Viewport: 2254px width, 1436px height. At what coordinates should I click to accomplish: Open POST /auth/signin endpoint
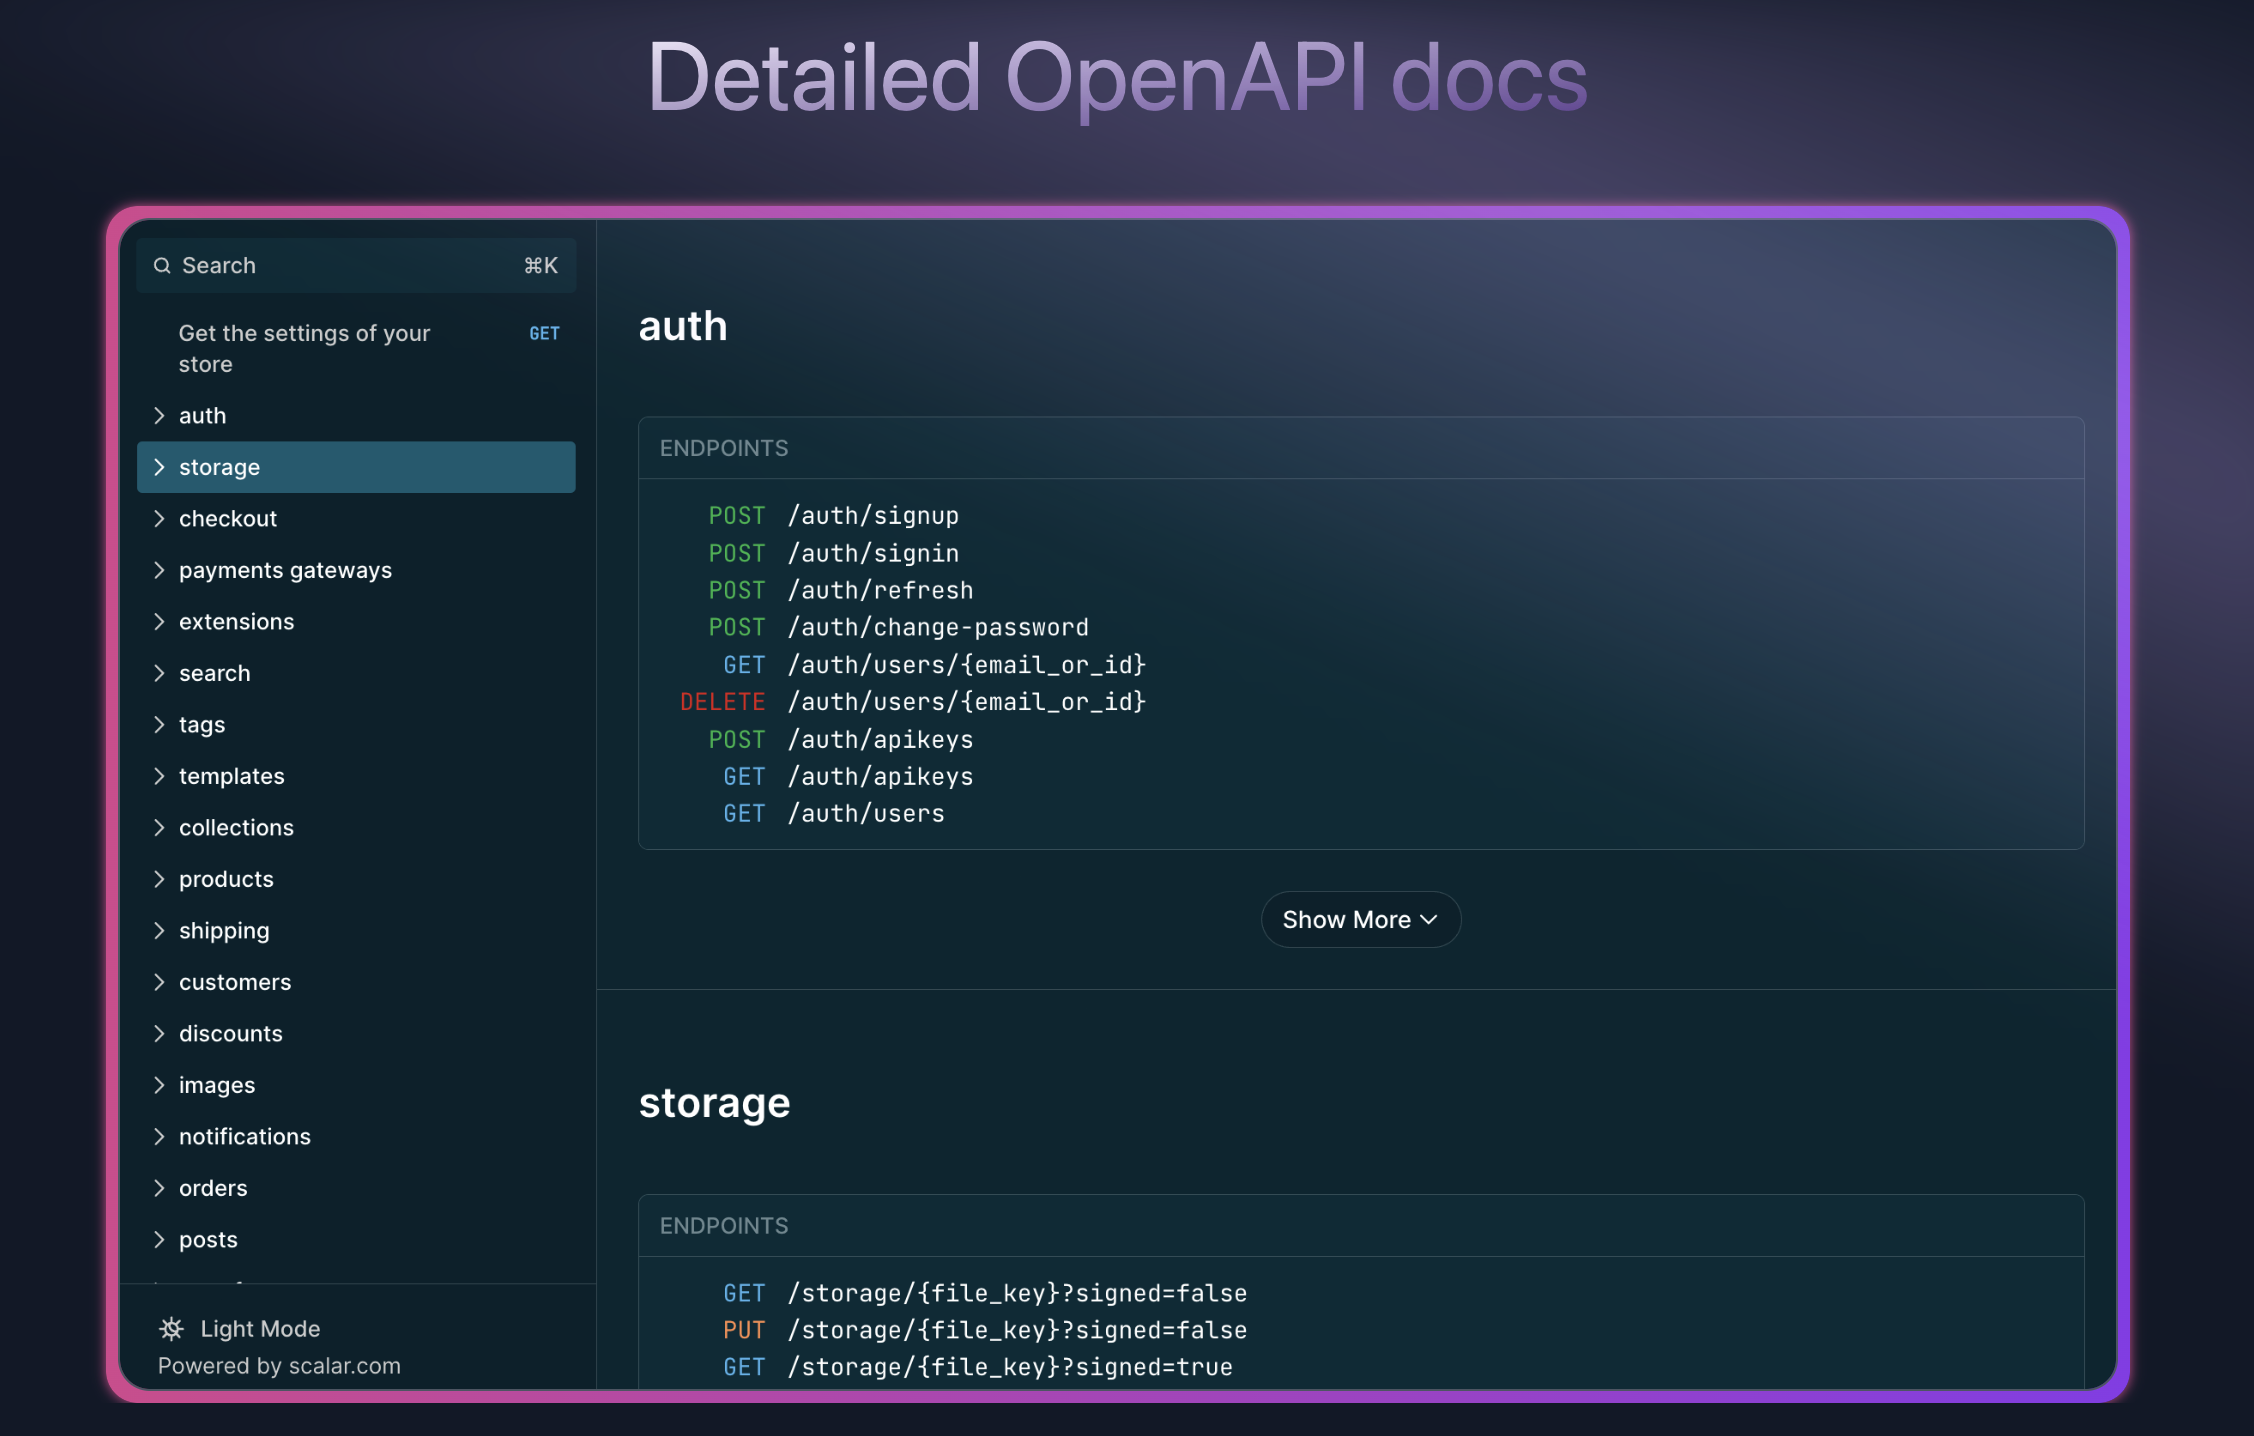point(834,553)
